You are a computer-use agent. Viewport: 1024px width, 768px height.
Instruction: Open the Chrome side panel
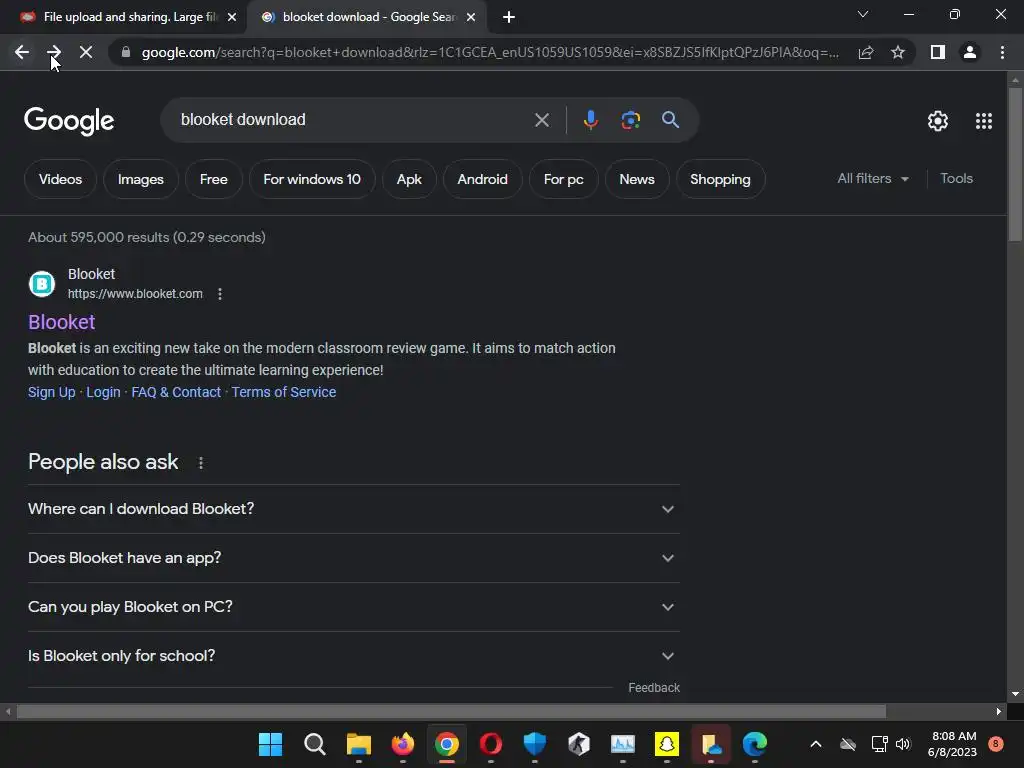(x=938, y=52)
